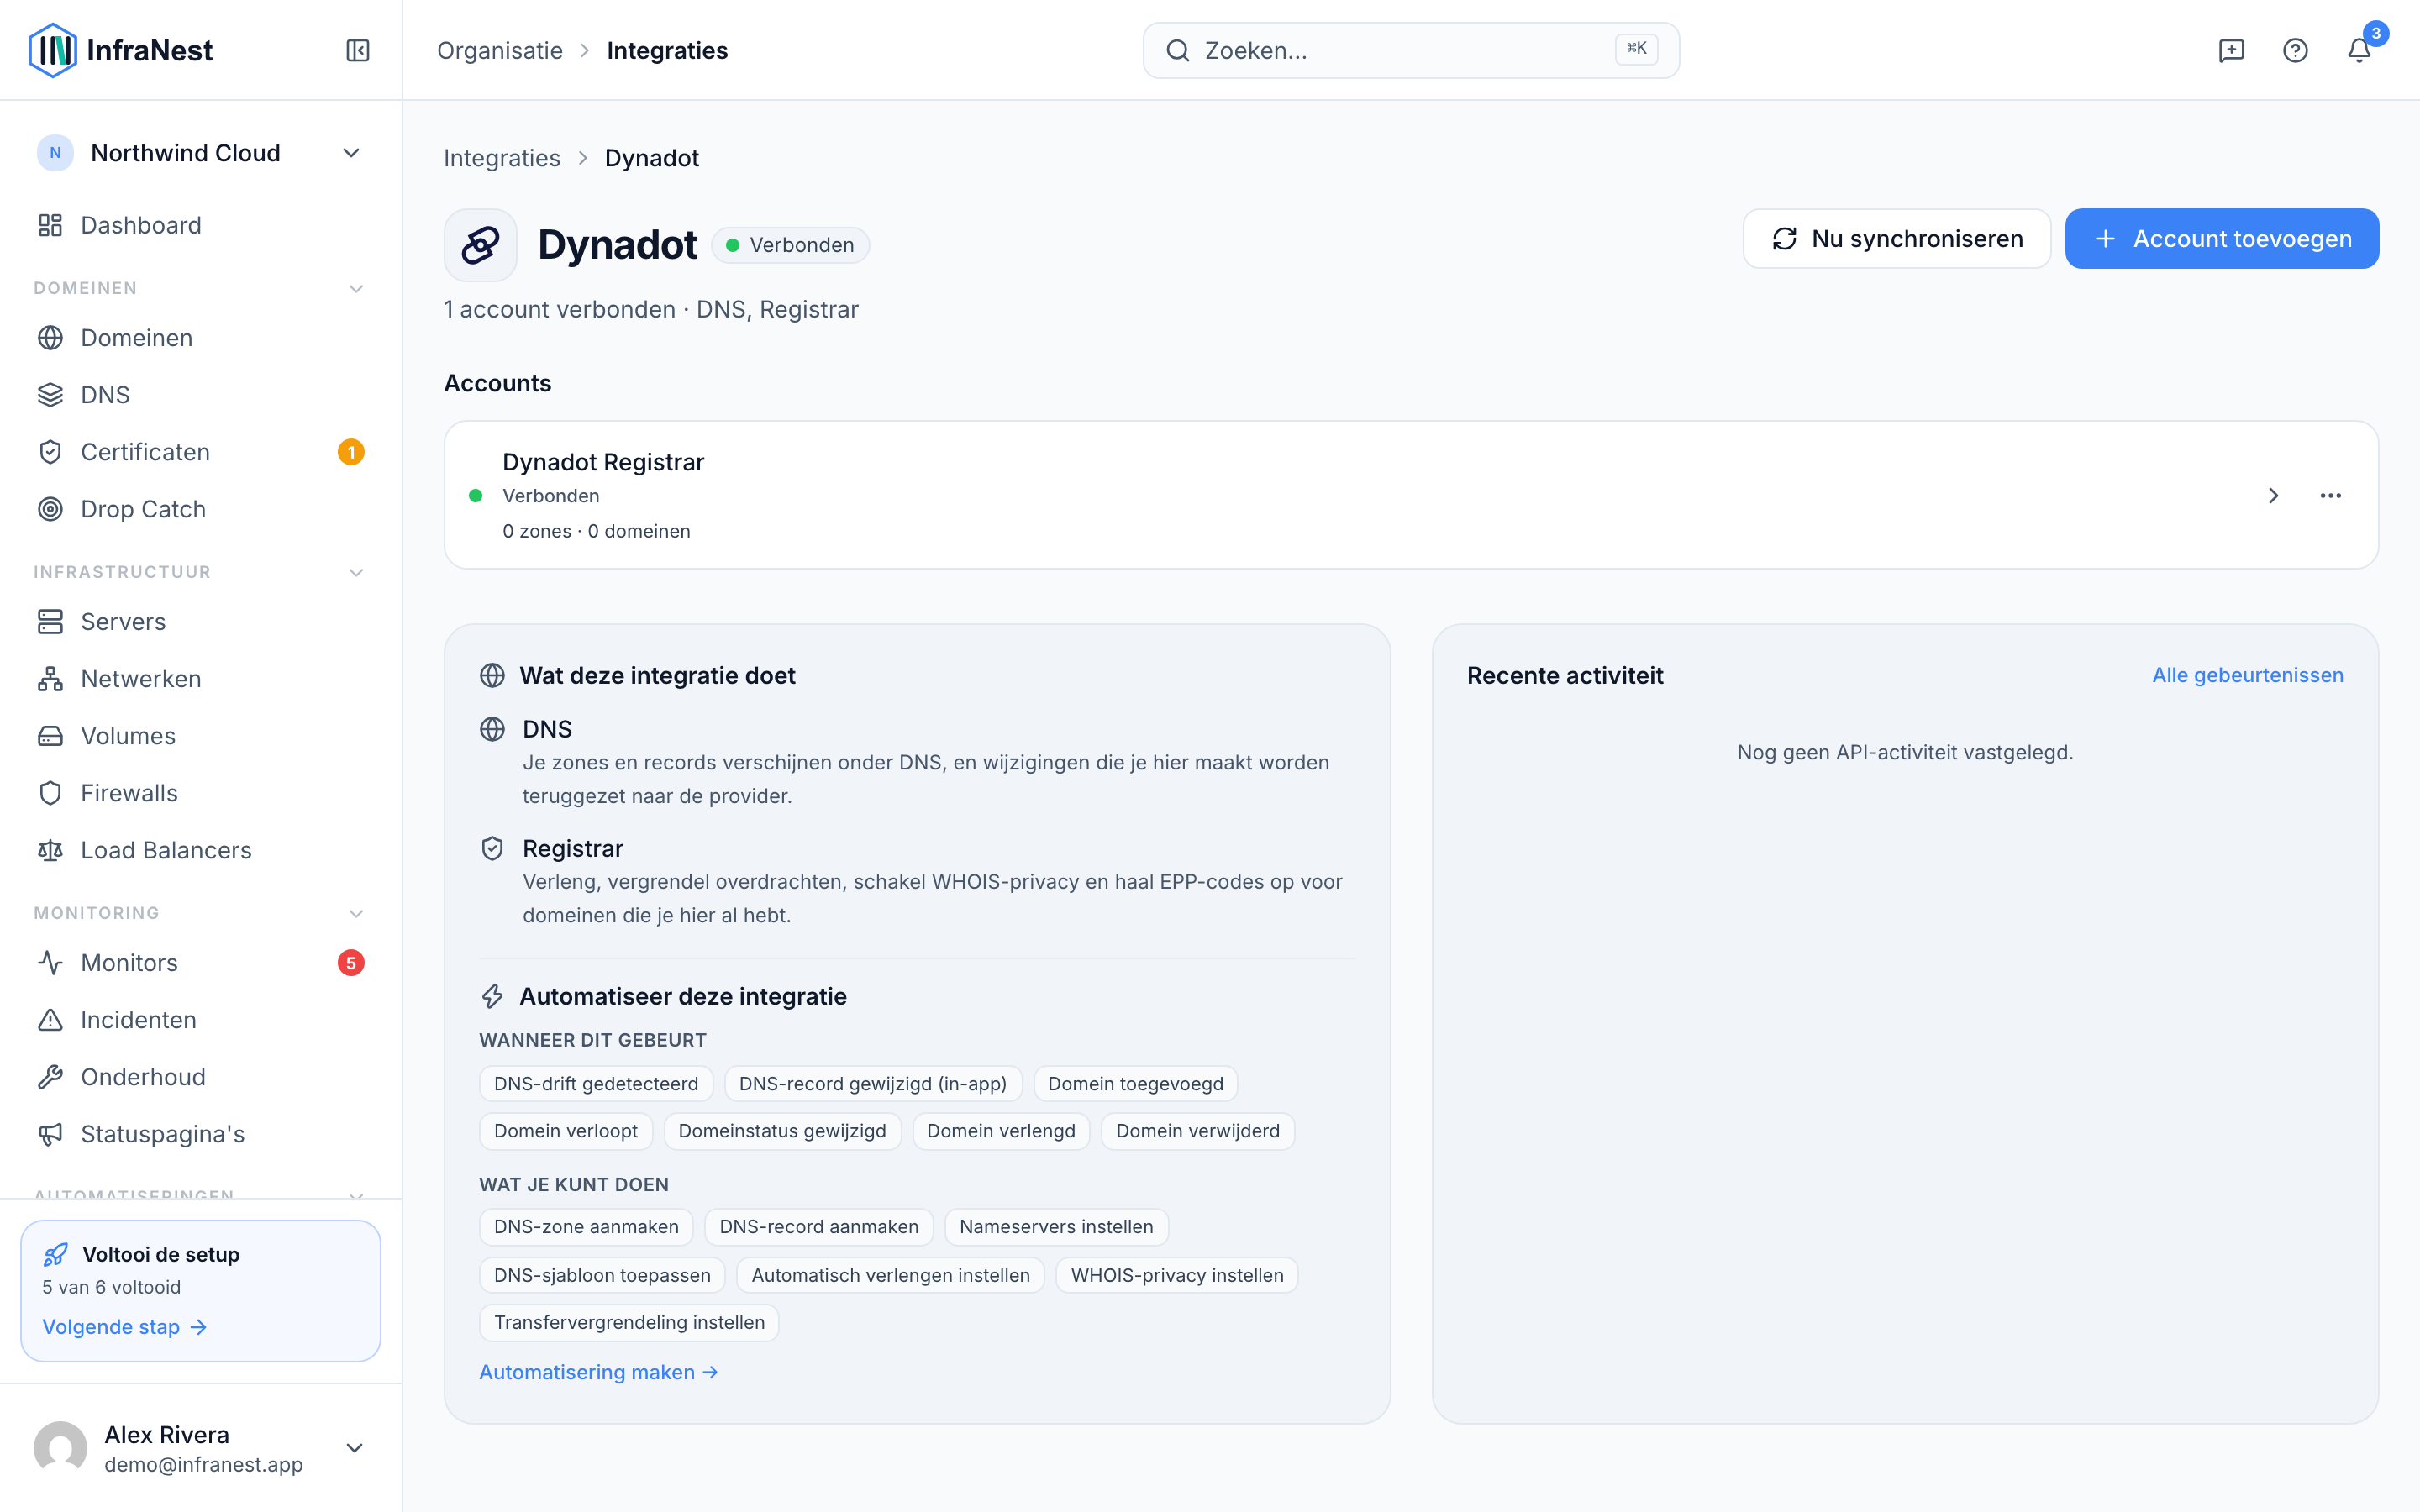Collapse the sidebar panel icon
Image resolution: width=2420 pixels, height=1512 pixels.
point(358,50)
